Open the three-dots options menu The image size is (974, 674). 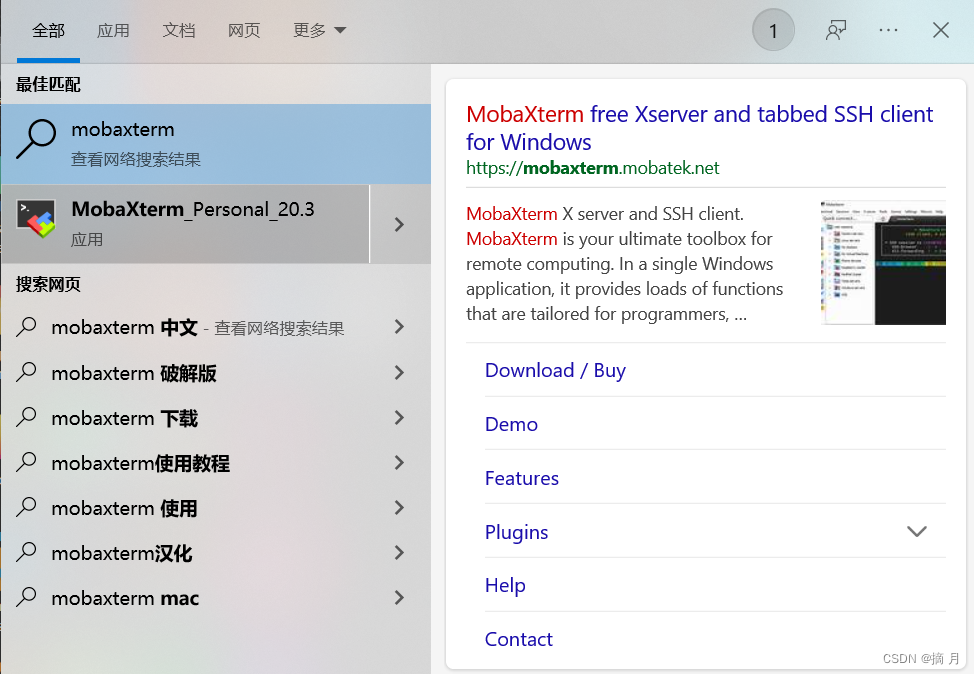point(888,30)
